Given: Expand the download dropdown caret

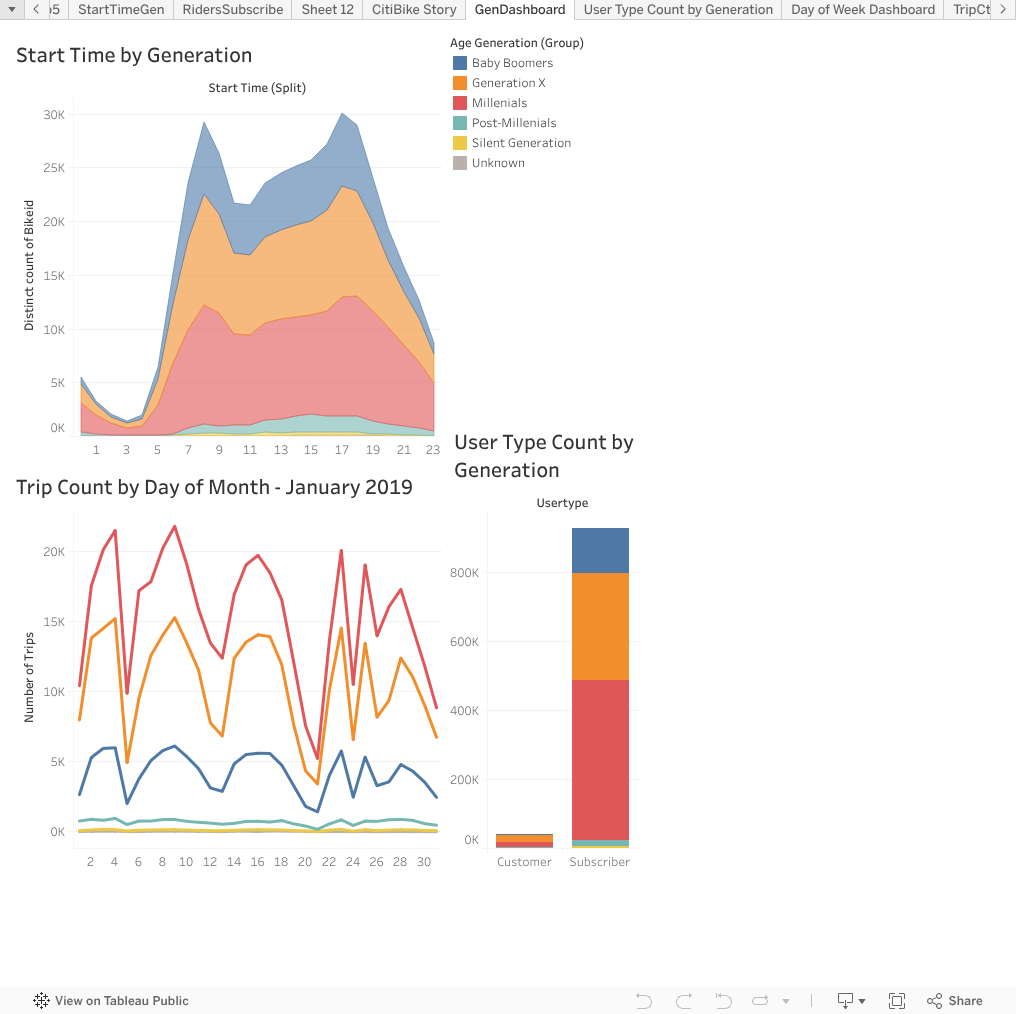Looking at the screenshot, I should click(862, 1001).
